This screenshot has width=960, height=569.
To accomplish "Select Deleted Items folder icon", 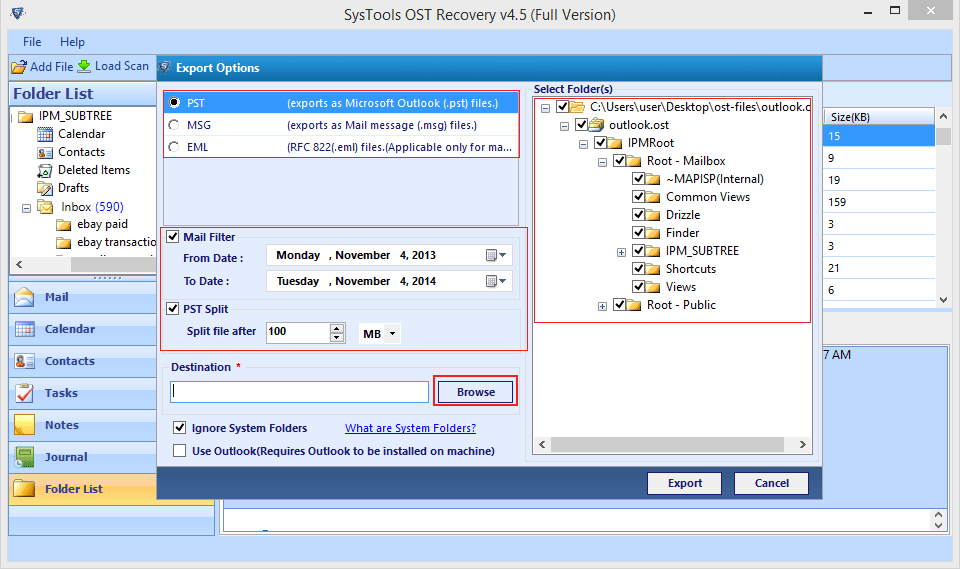I will pos(45,170).
